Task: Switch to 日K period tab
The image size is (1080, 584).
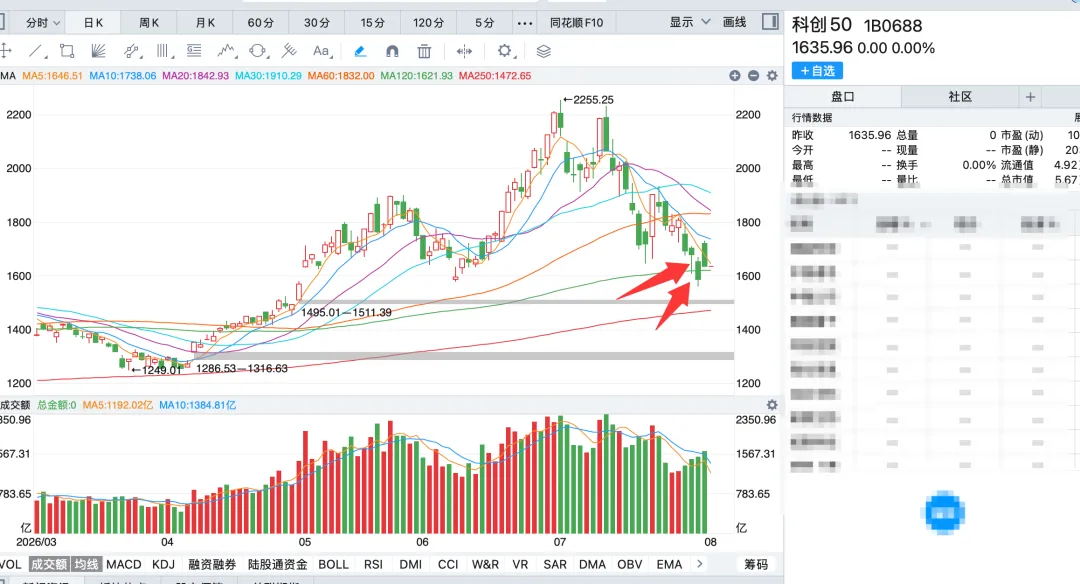Action: point(93,23)
